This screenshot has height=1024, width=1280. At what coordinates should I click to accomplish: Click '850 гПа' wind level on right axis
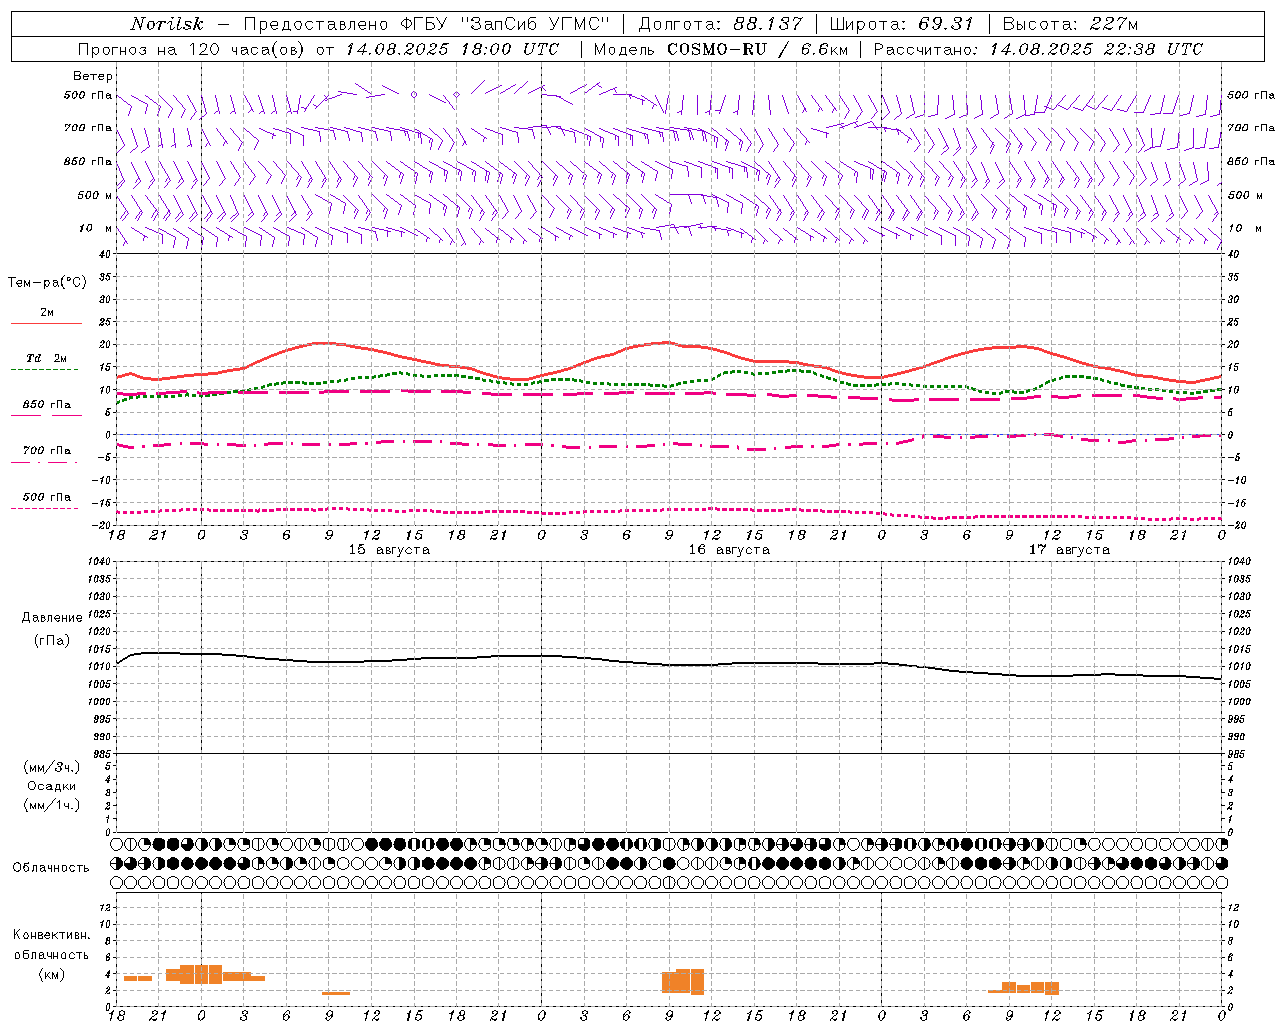[1251, 161]
